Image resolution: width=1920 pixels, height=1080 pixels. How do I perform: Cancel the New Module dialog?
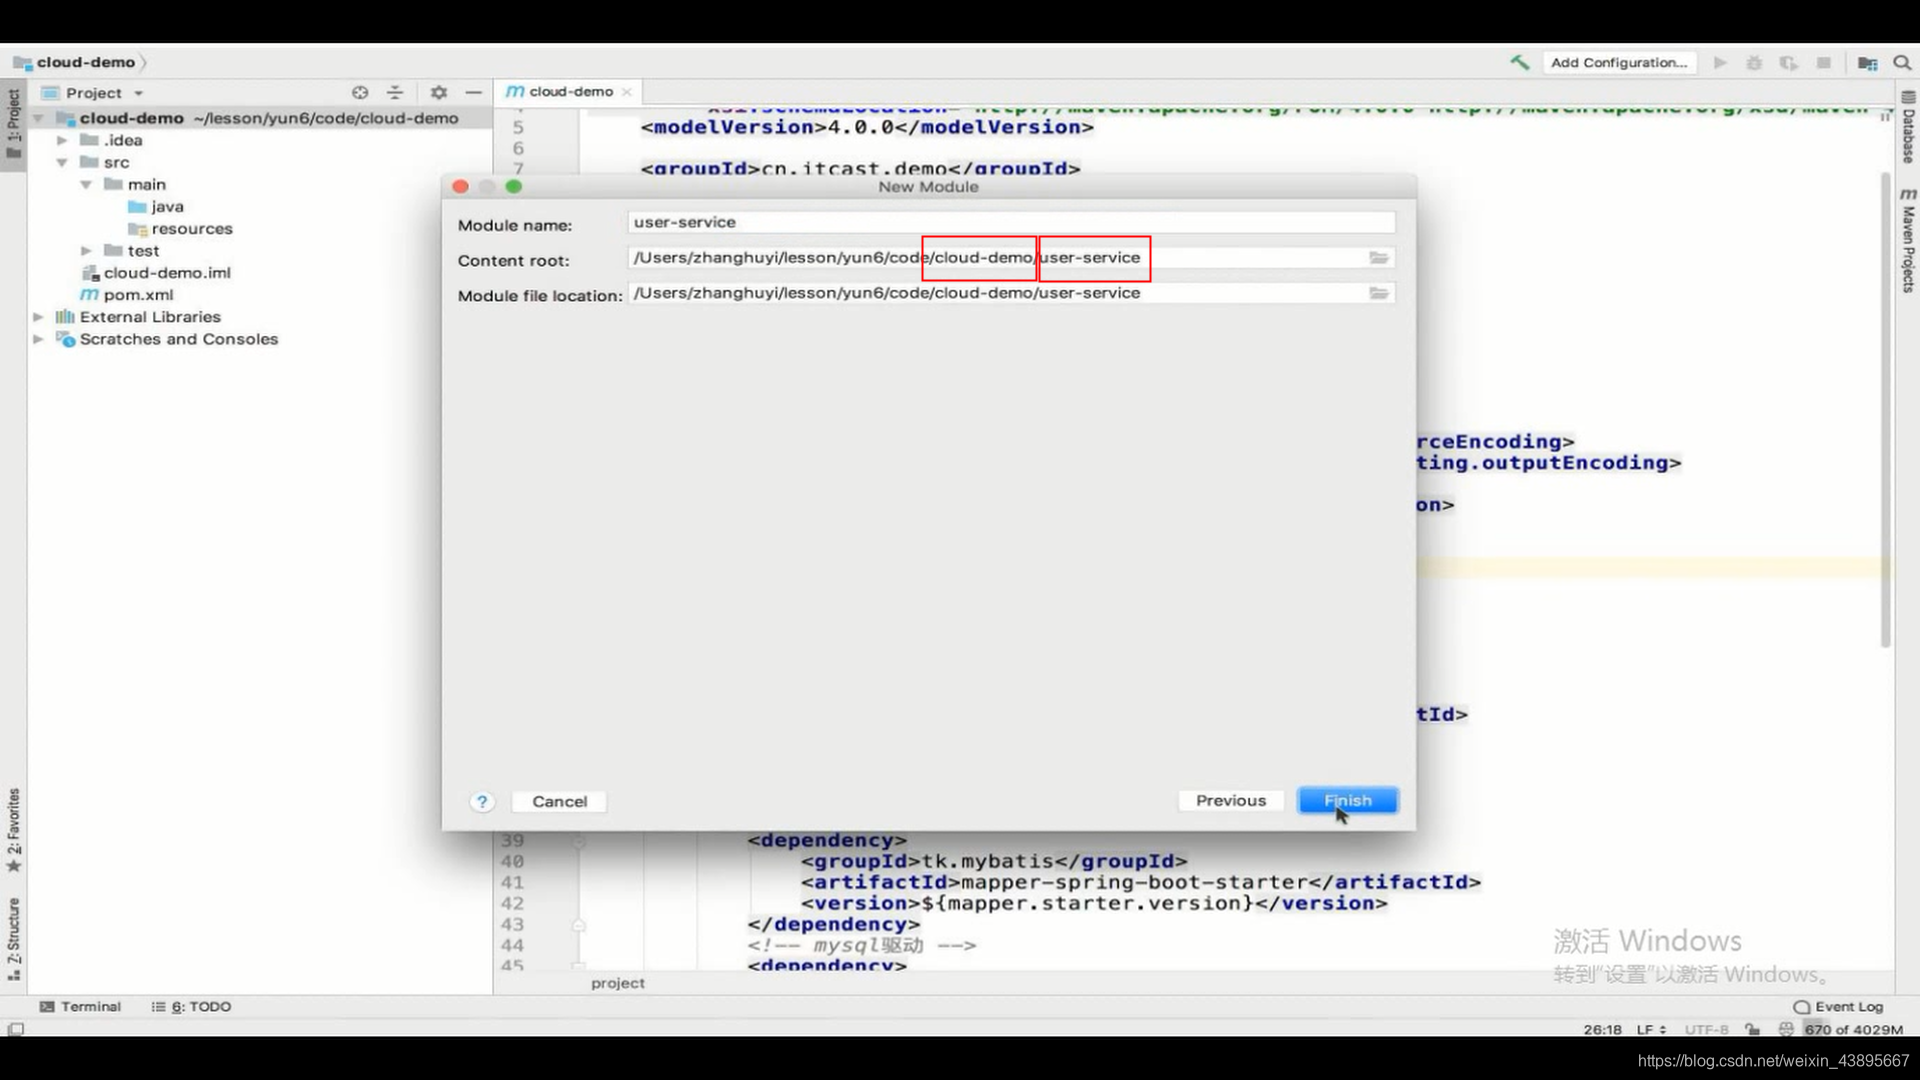(x=560, y=801)
